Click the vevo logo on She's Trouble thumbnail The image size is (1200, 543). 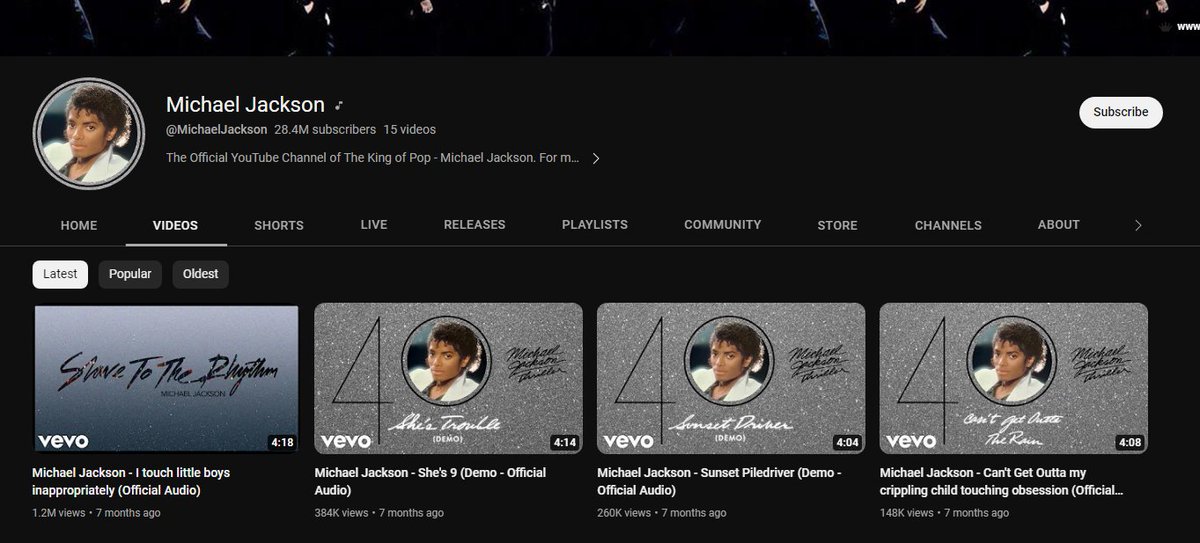pyautogui.click(x=346, y=441)
